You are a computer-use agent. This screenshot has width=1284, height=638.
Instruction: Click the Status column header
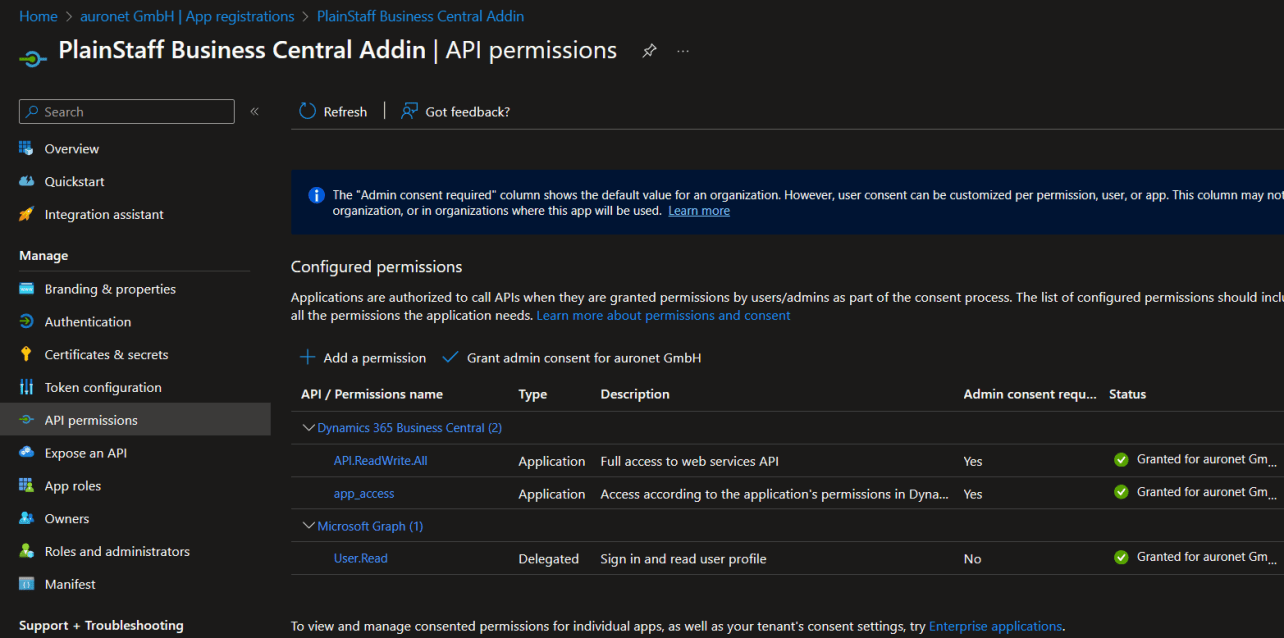1127,394
